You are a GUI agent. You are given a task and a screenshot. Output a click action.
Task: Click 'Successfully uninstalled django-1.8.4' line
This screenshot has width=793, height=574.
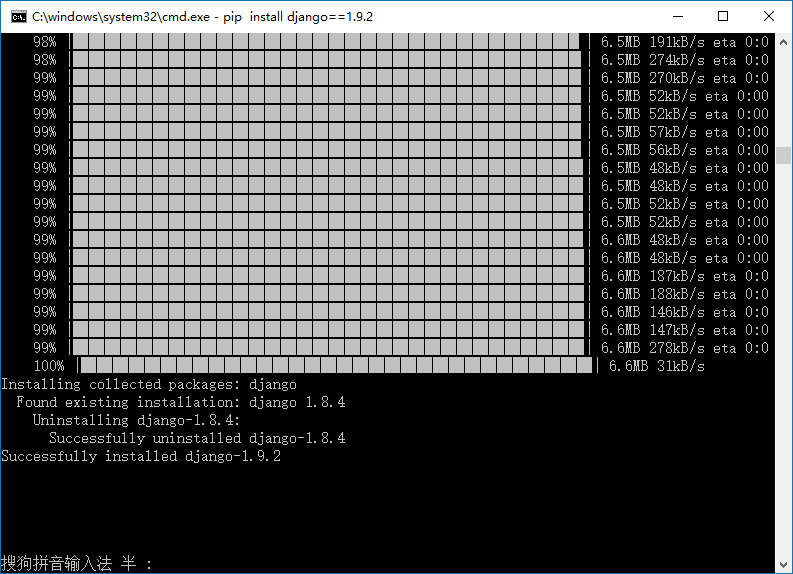coord(197,438)
